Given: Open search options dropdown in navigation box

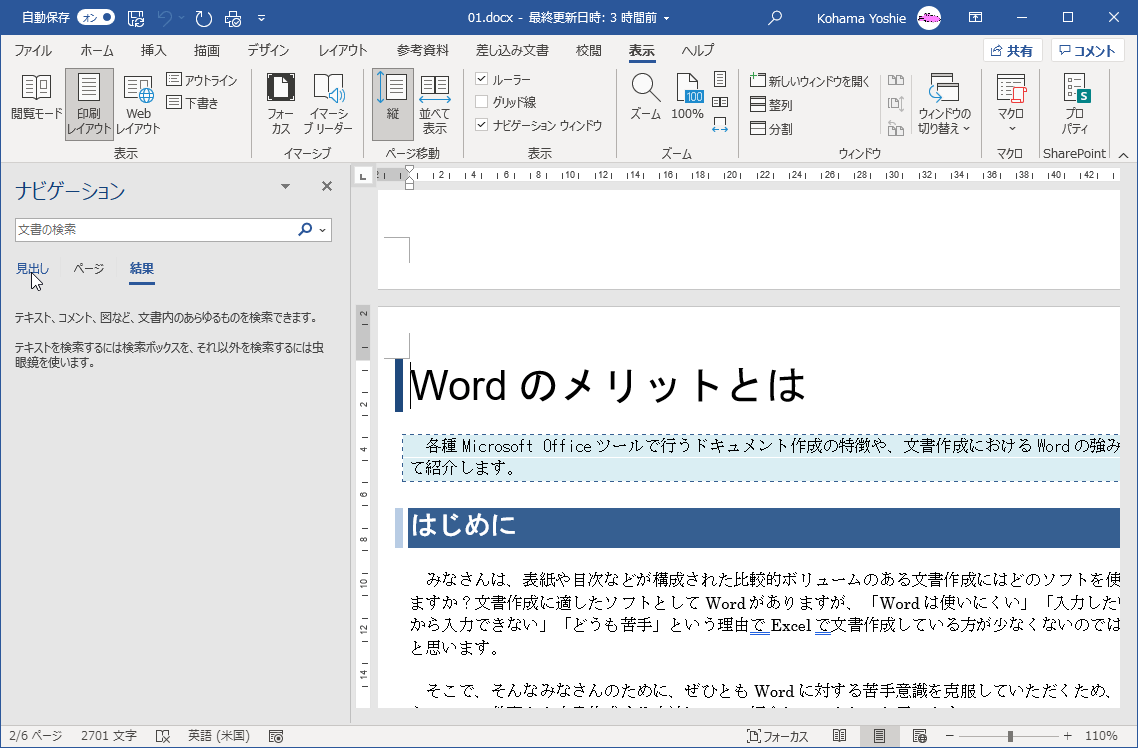Looking at the screenshot, I should coord(322,230).
